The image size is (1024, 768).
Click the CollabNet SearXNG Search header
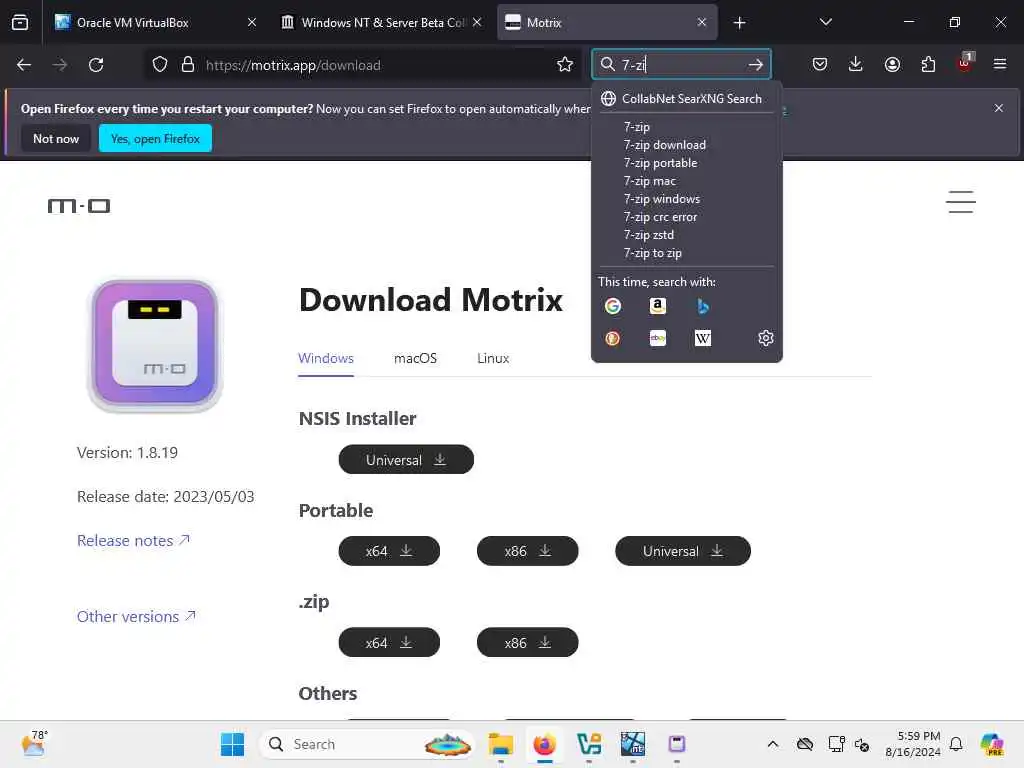(686, 99)
